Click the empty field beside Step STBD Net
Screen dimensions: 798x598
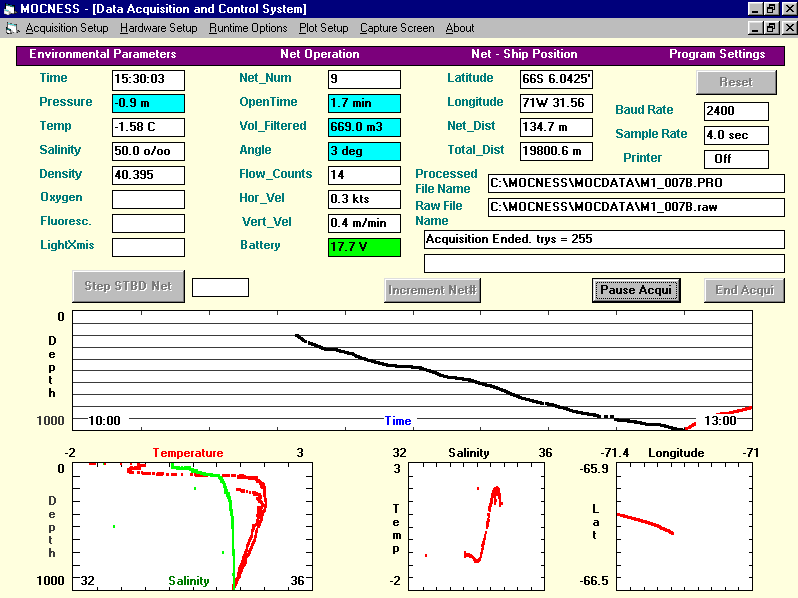(220, 288)
